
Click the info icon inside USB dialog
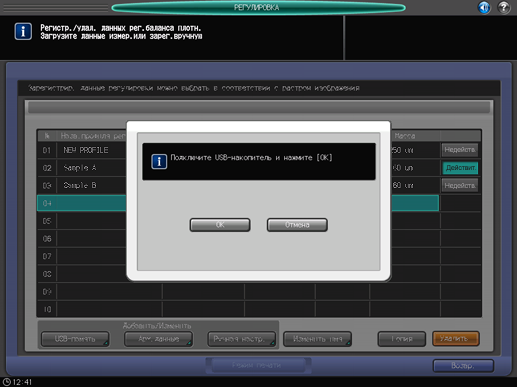[x=159, y=161]
